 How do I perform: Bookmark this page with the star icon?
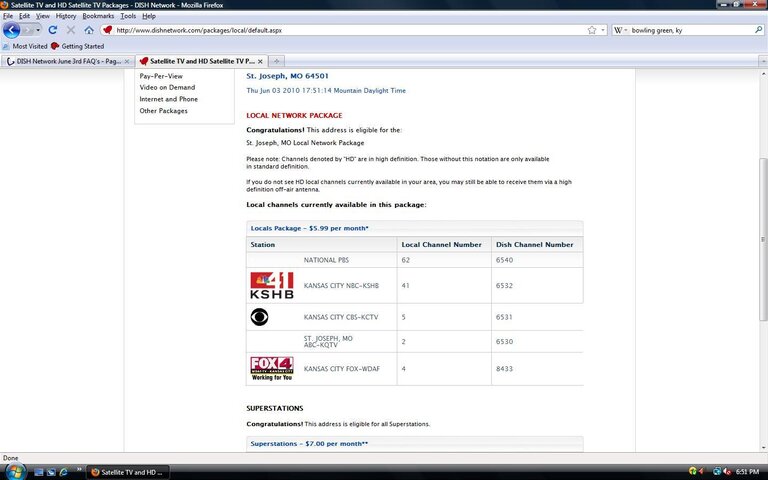pyautogui.click(x=592, y=30)
